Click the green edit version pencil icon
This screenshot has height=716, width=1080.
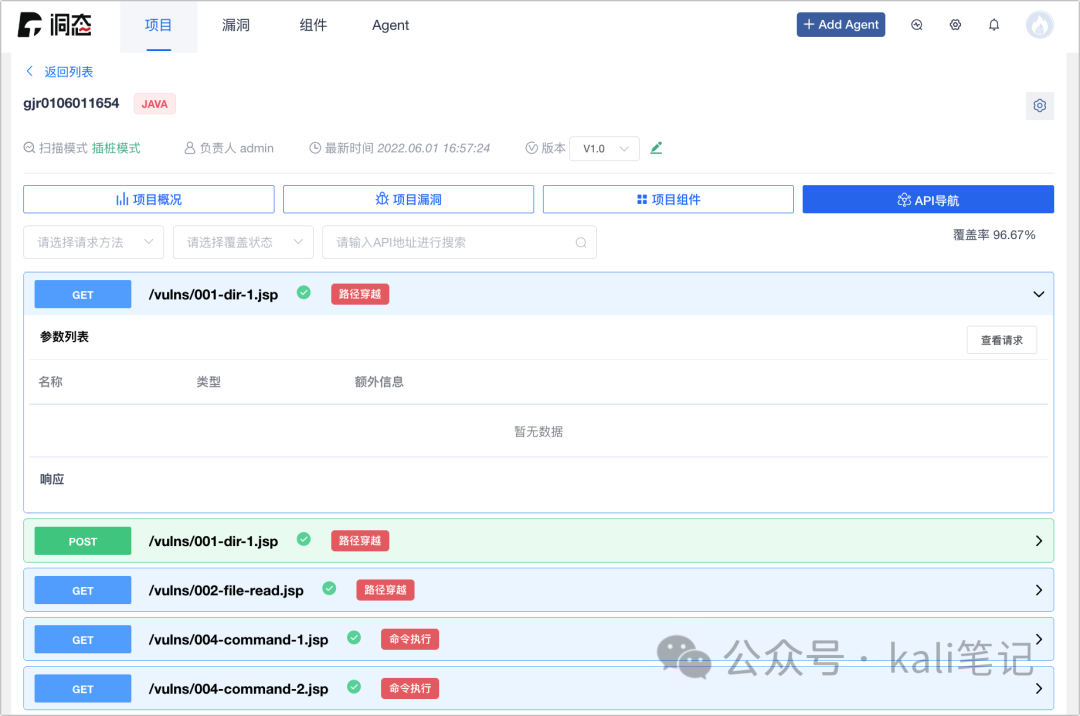[x=656, y=148]
